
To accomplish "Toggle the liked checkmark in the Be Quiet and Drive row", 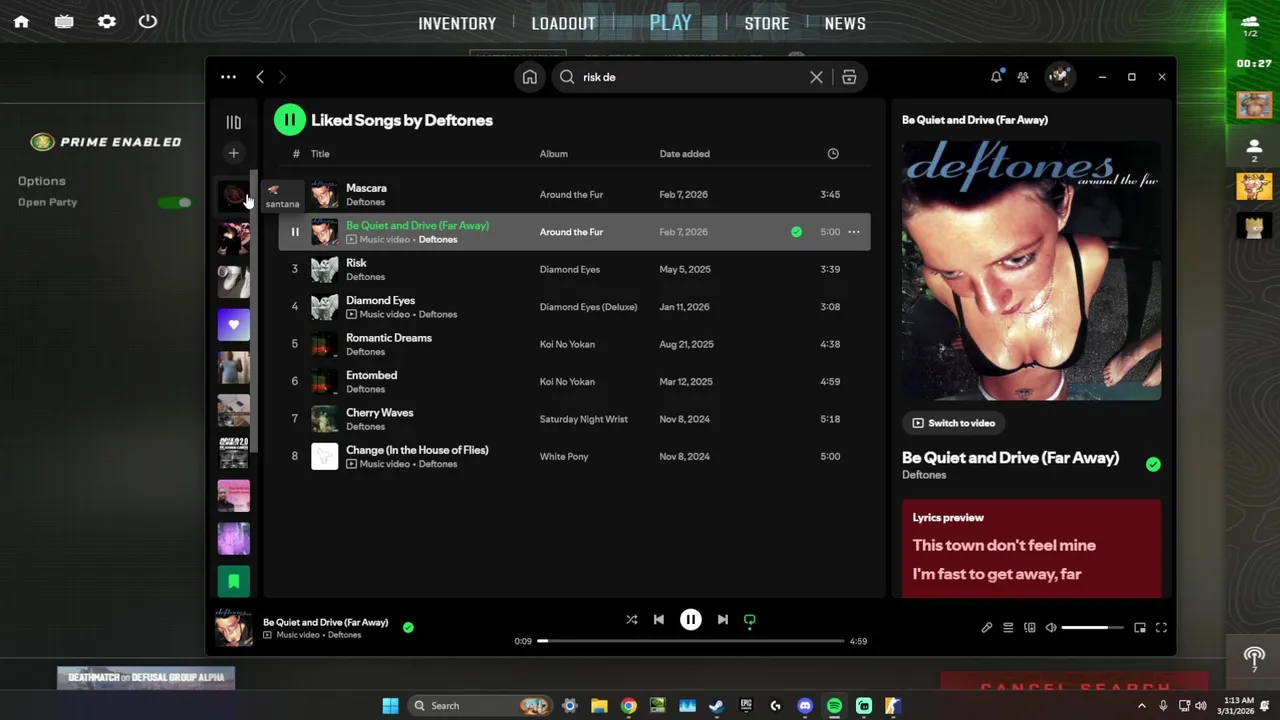I will coord(796,232).
